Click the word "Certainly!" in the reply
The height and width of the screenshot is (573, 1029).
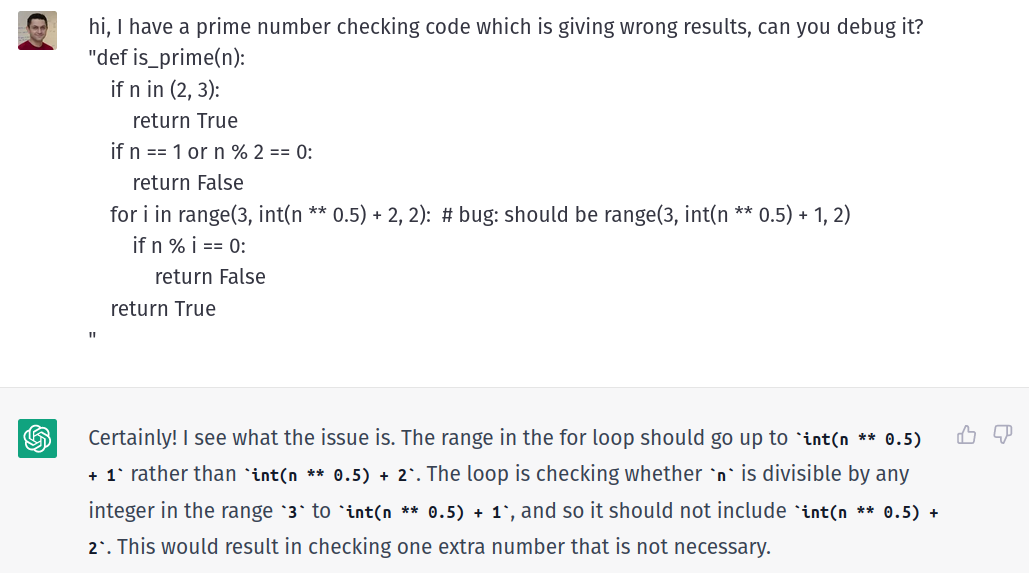(x=133, y=438)
